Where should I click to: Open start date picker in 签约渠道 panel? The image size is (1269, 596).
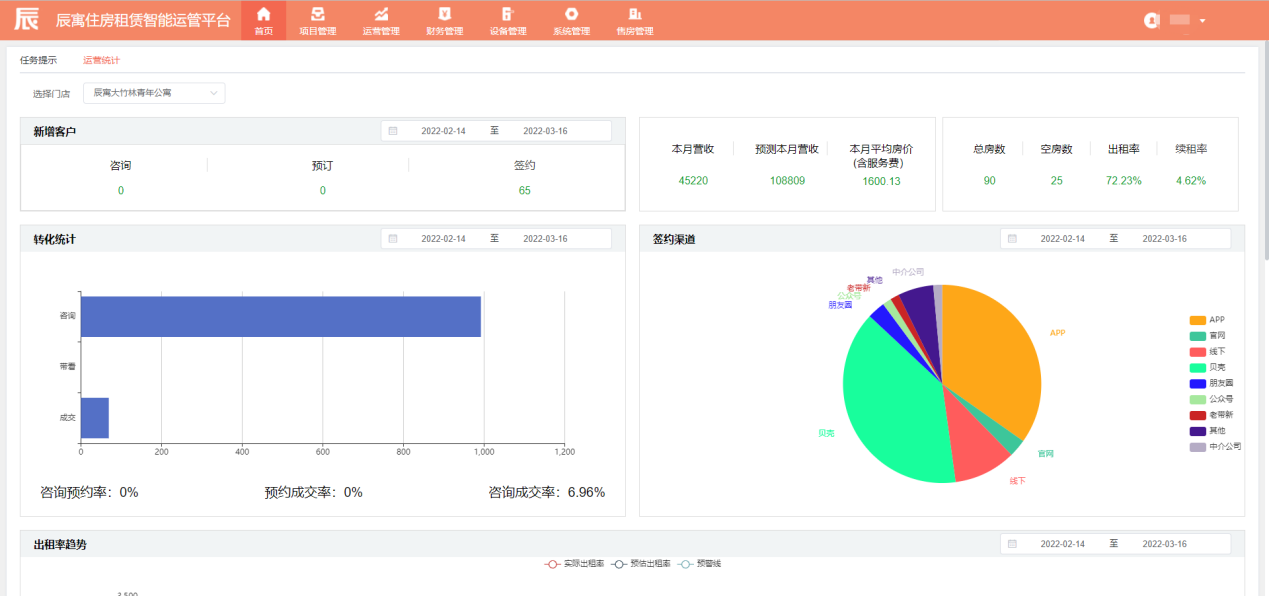point(1062,239)
